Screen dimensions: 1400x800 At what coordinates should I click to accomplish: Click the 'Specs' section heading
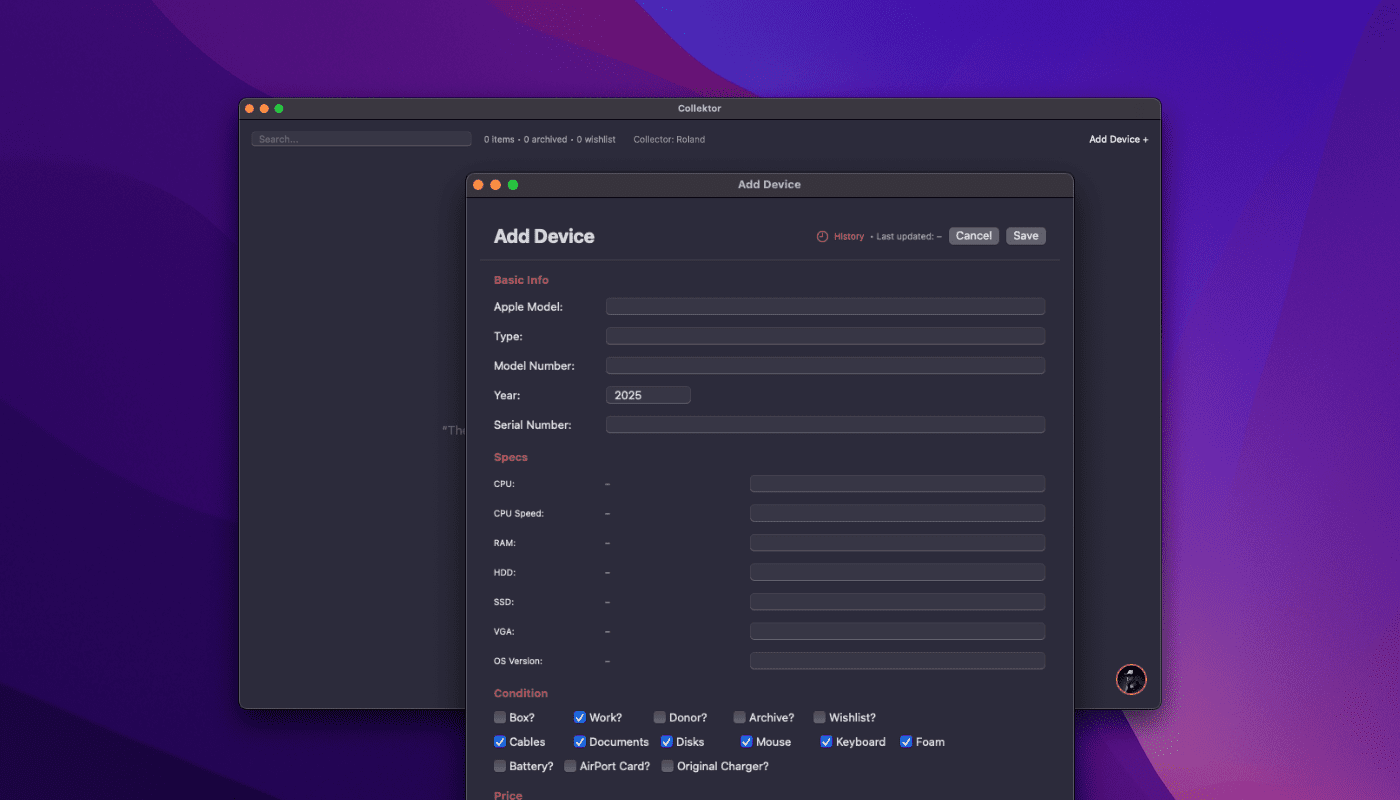[x=511, y=457]
